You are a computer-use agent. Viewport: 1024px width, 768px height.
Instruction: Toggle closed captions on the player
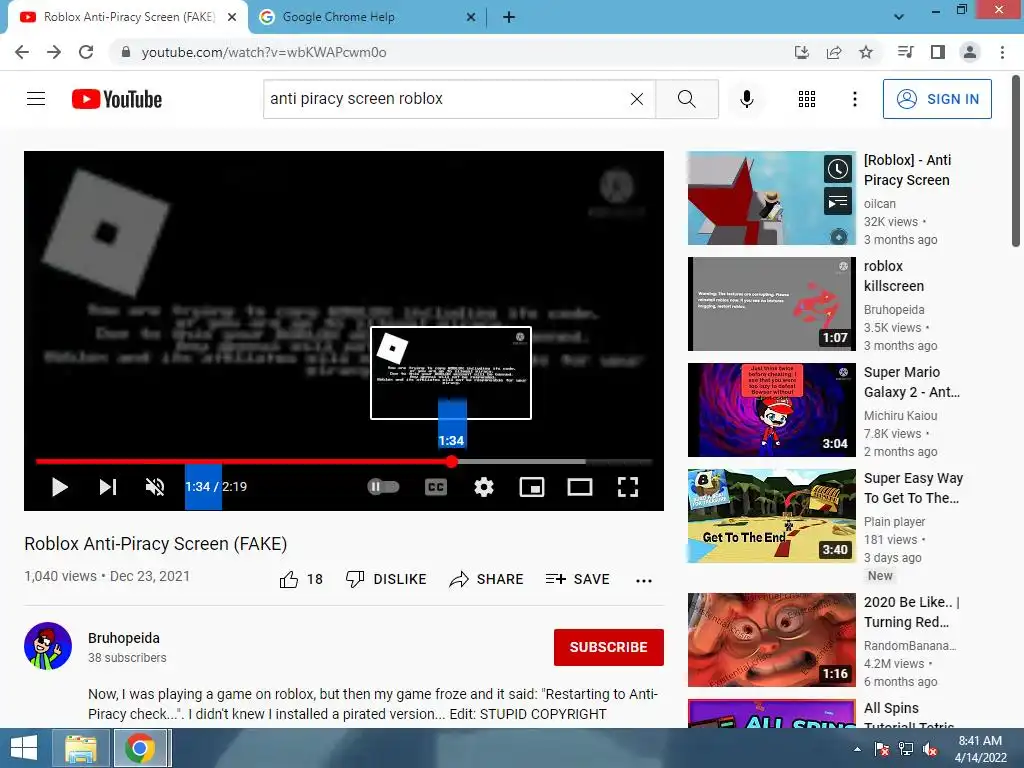tap(436, 487)
